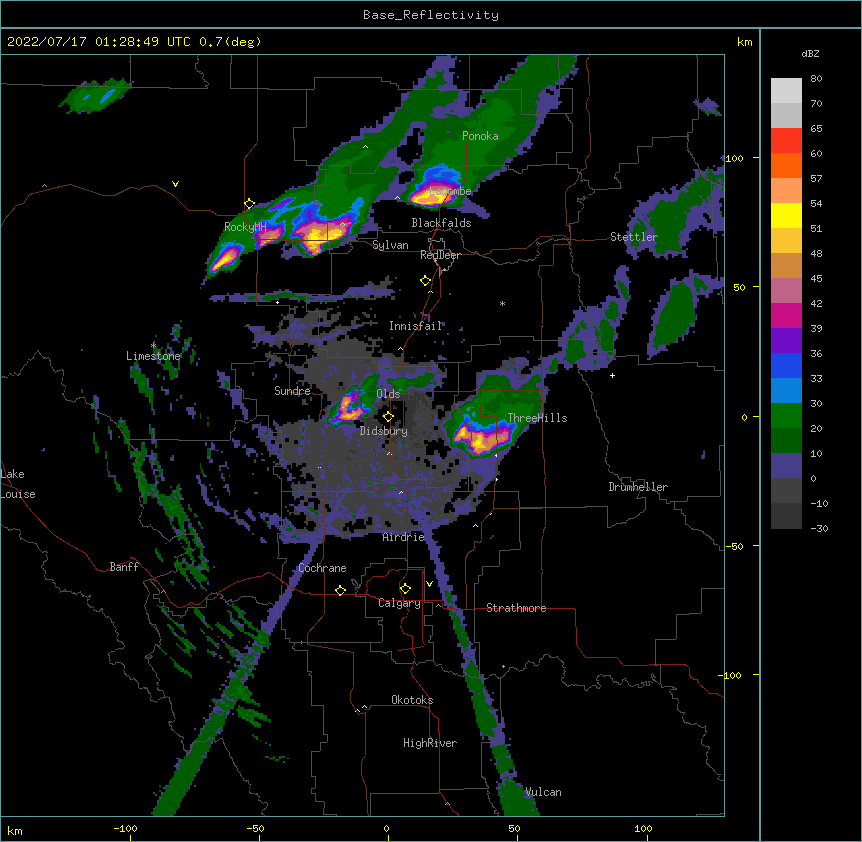Click the asterisk marker above Limestone
The height and width of the screenshot is (842, 862).
(x=153, y=345)
